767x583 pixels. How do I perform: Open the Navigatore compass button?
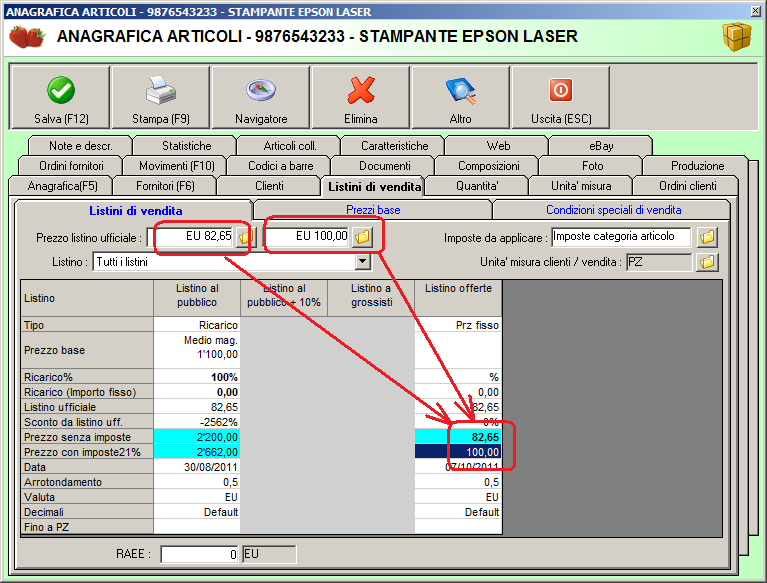click(x=261, y=97)
